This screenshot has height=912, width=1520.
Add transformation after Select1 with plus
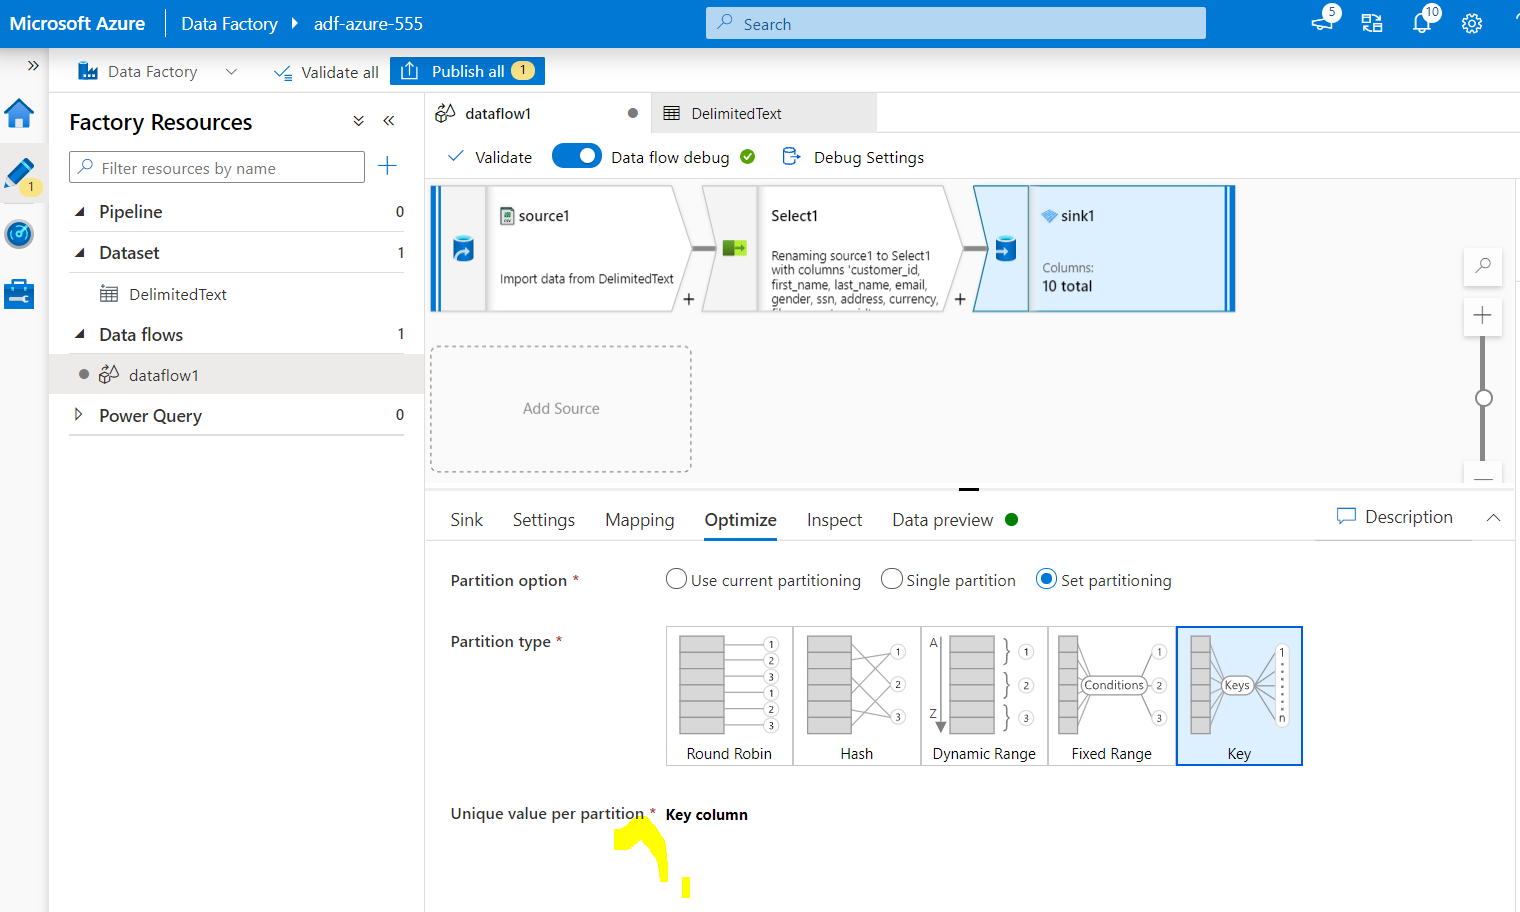tap(960, 299)
